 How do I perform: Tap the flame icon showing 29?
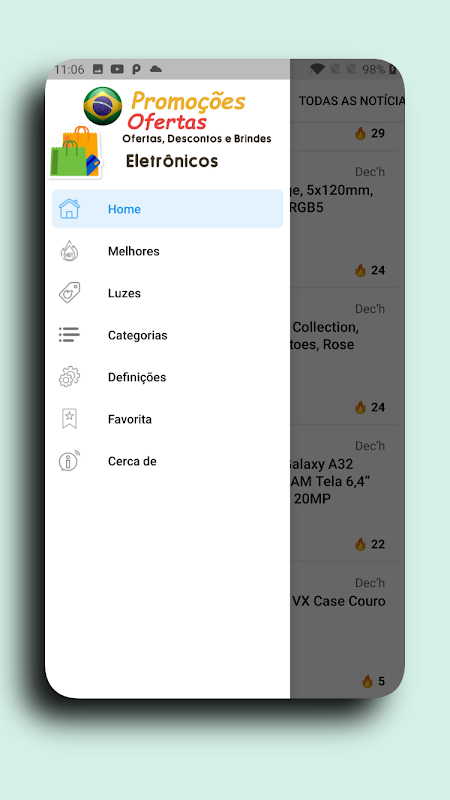point(361,134)
